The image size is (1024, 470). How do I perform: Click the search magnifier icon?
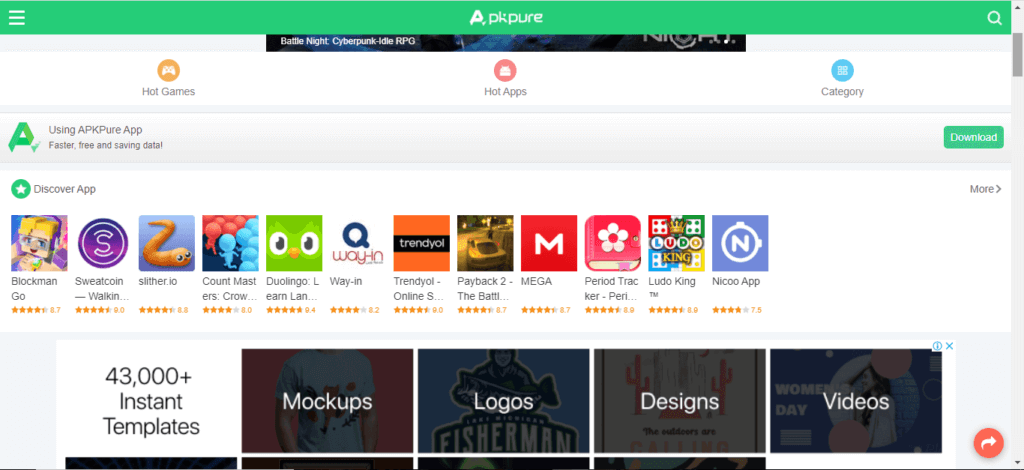coord(994,18)
